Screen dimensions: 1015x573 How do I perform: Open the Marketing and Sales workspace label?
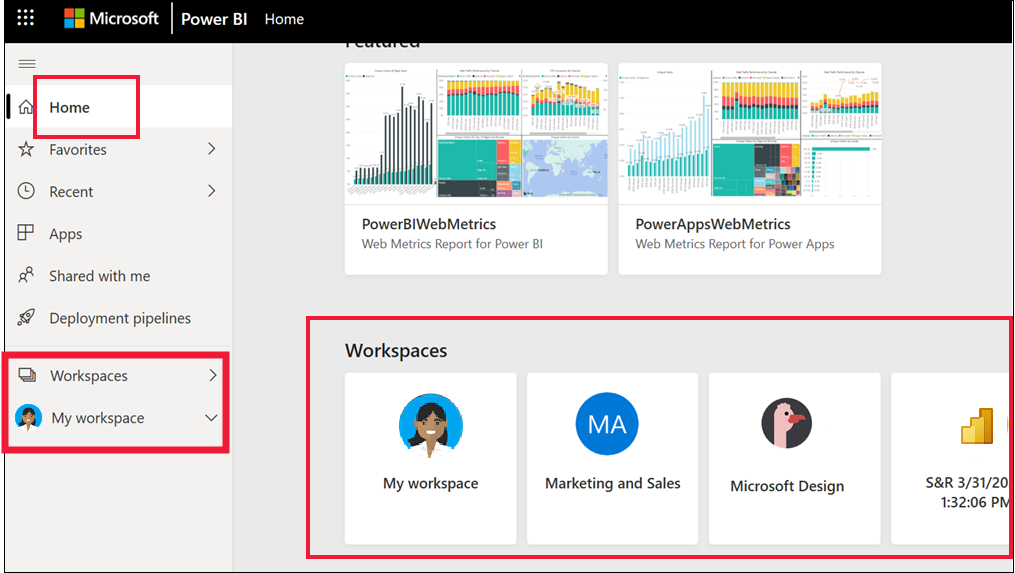[x=612, y=483]
